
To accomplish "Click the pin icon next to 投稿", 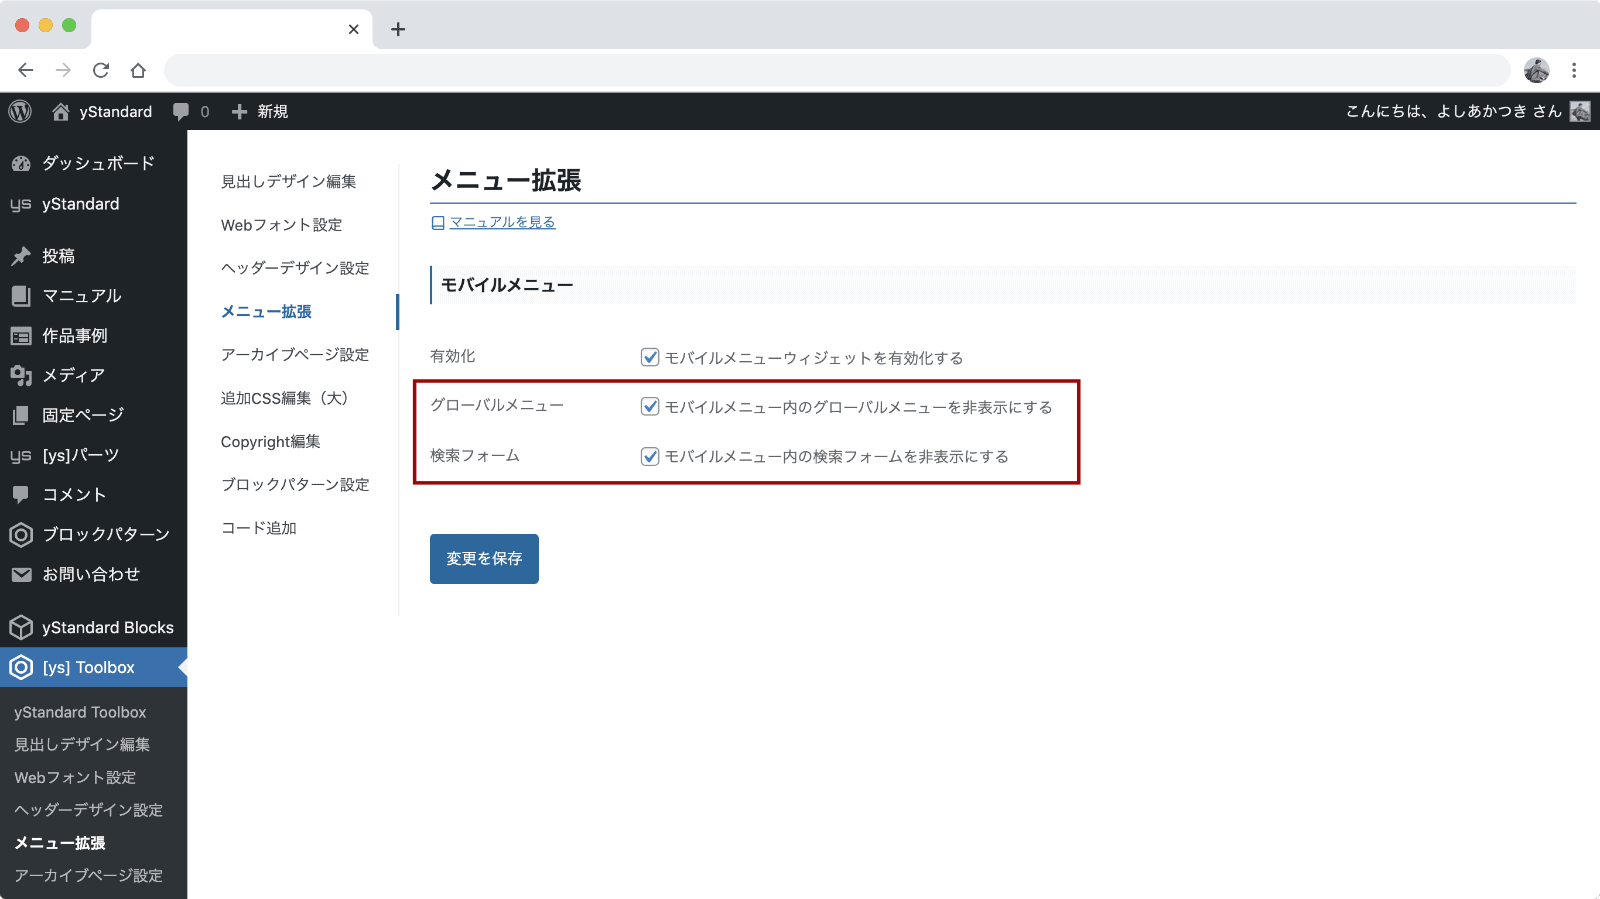I will click(21, 256).
